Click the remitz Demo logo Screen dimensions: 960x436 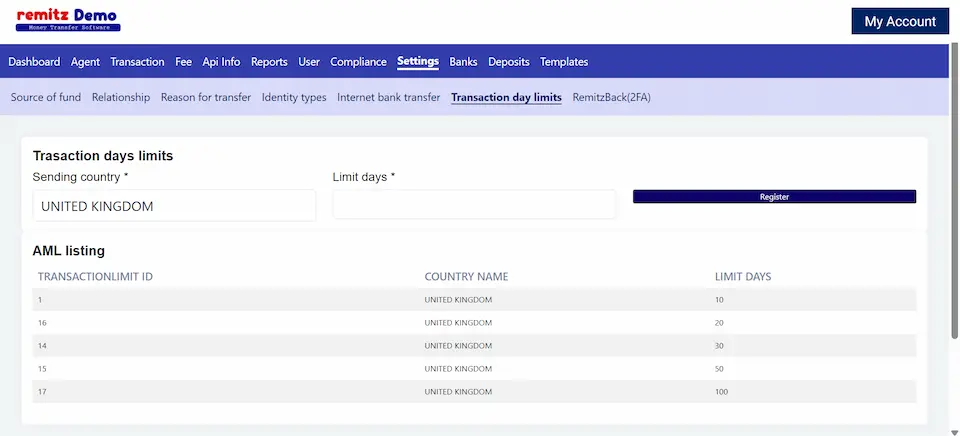coord(68,20)
